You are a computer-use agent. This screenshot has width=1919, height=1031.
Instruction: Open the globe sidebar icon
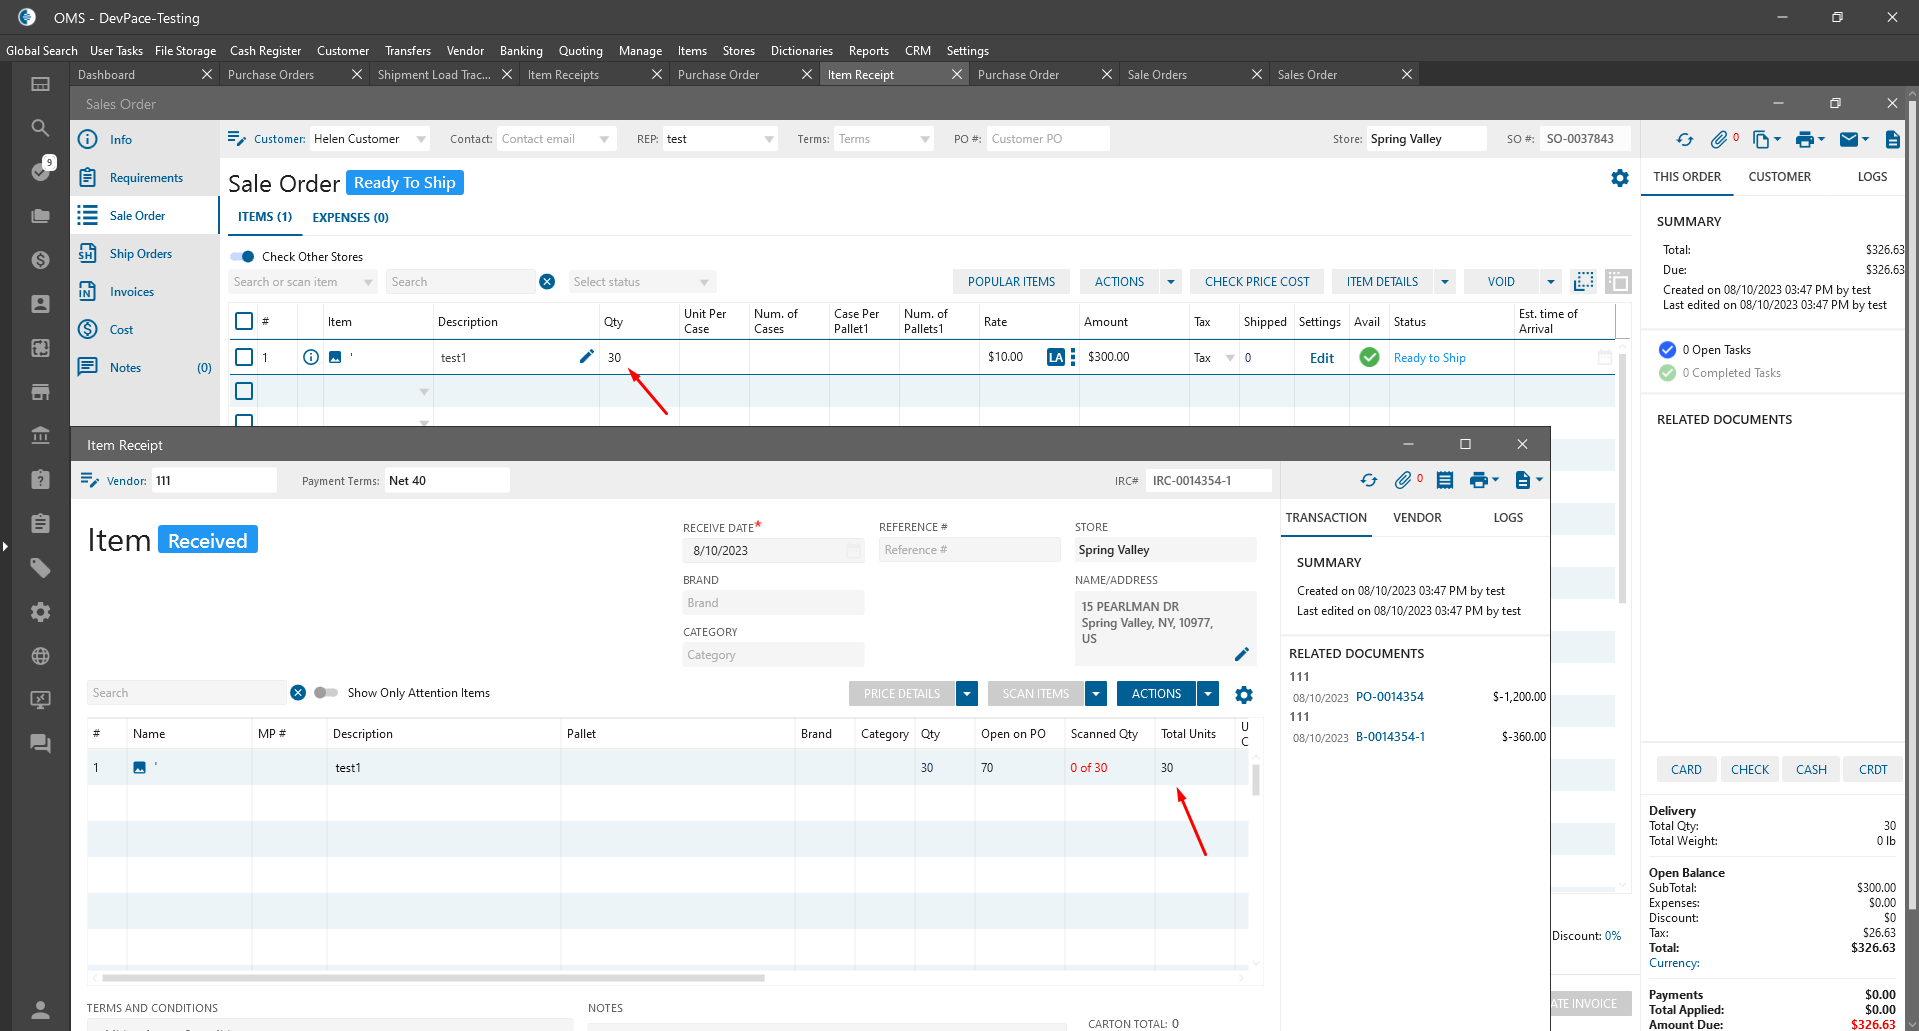click(40, 656)
